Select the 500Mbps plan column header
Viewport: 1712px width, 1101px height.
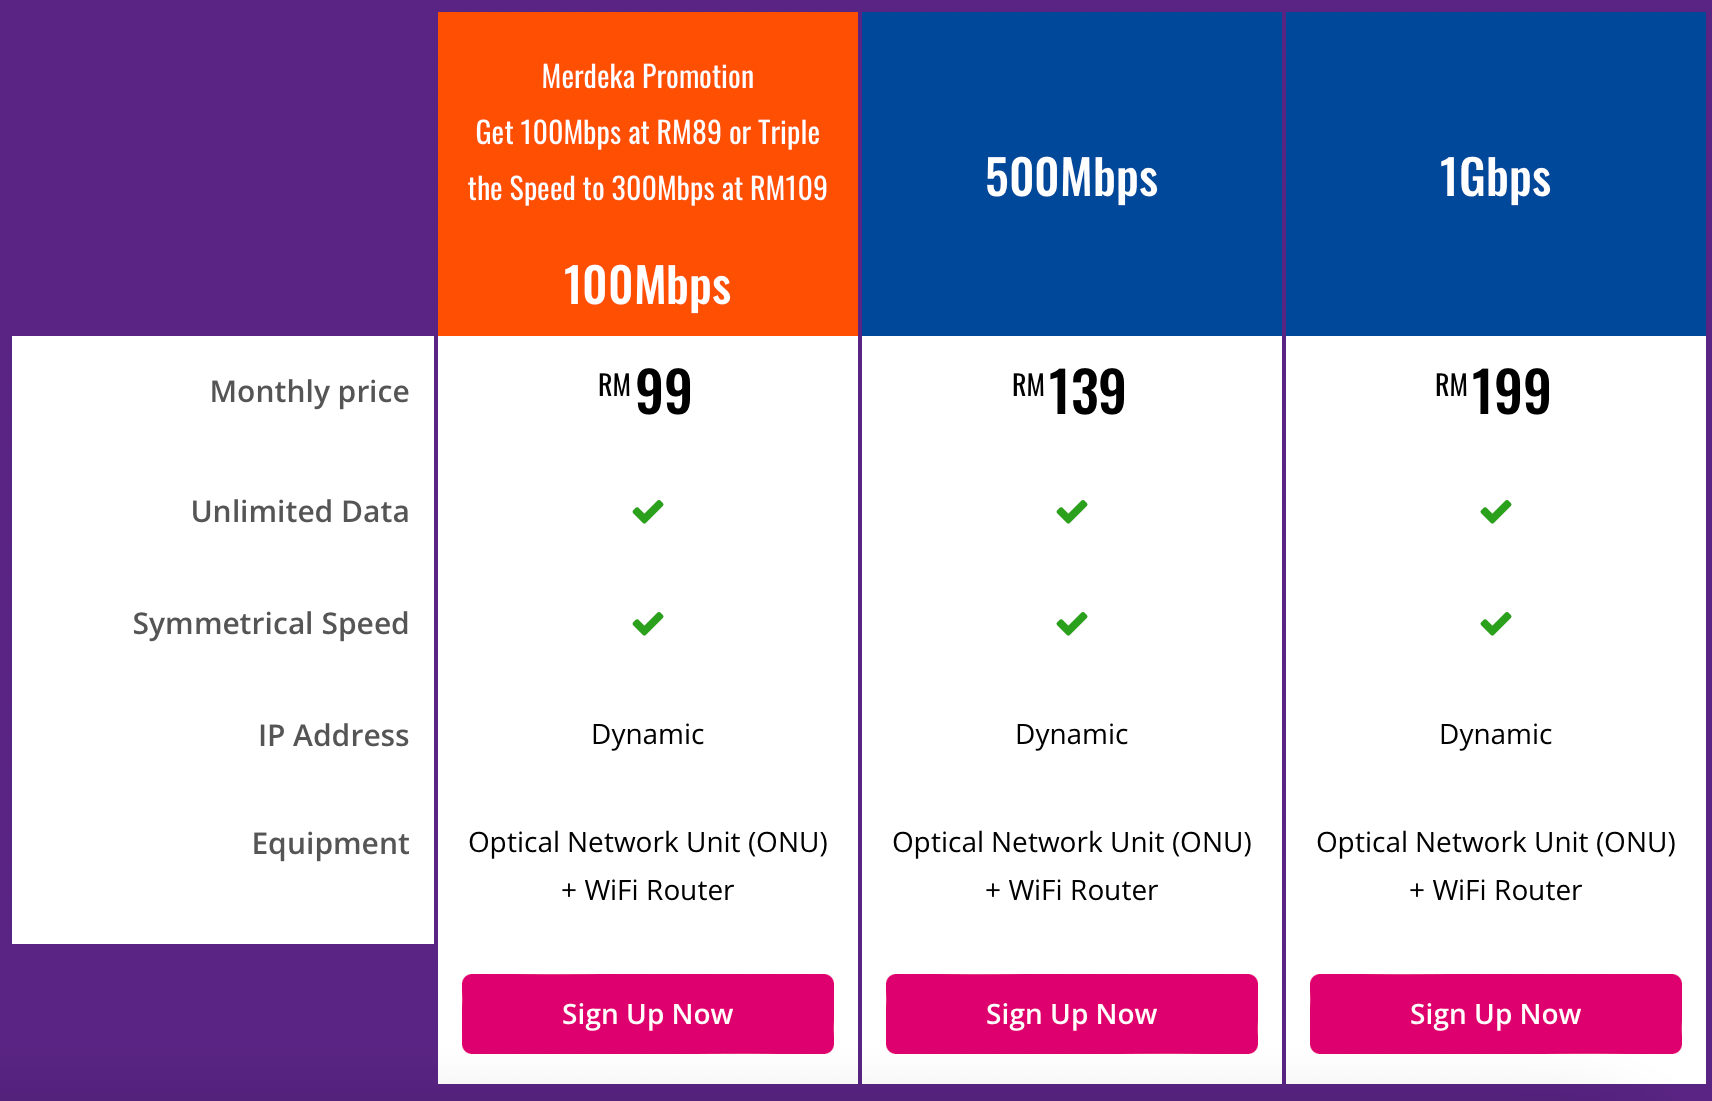[x=1071, y=178]
